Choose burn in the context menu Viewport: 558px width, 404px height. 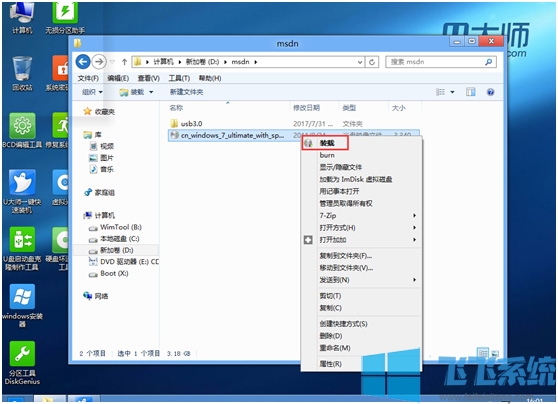361,156
